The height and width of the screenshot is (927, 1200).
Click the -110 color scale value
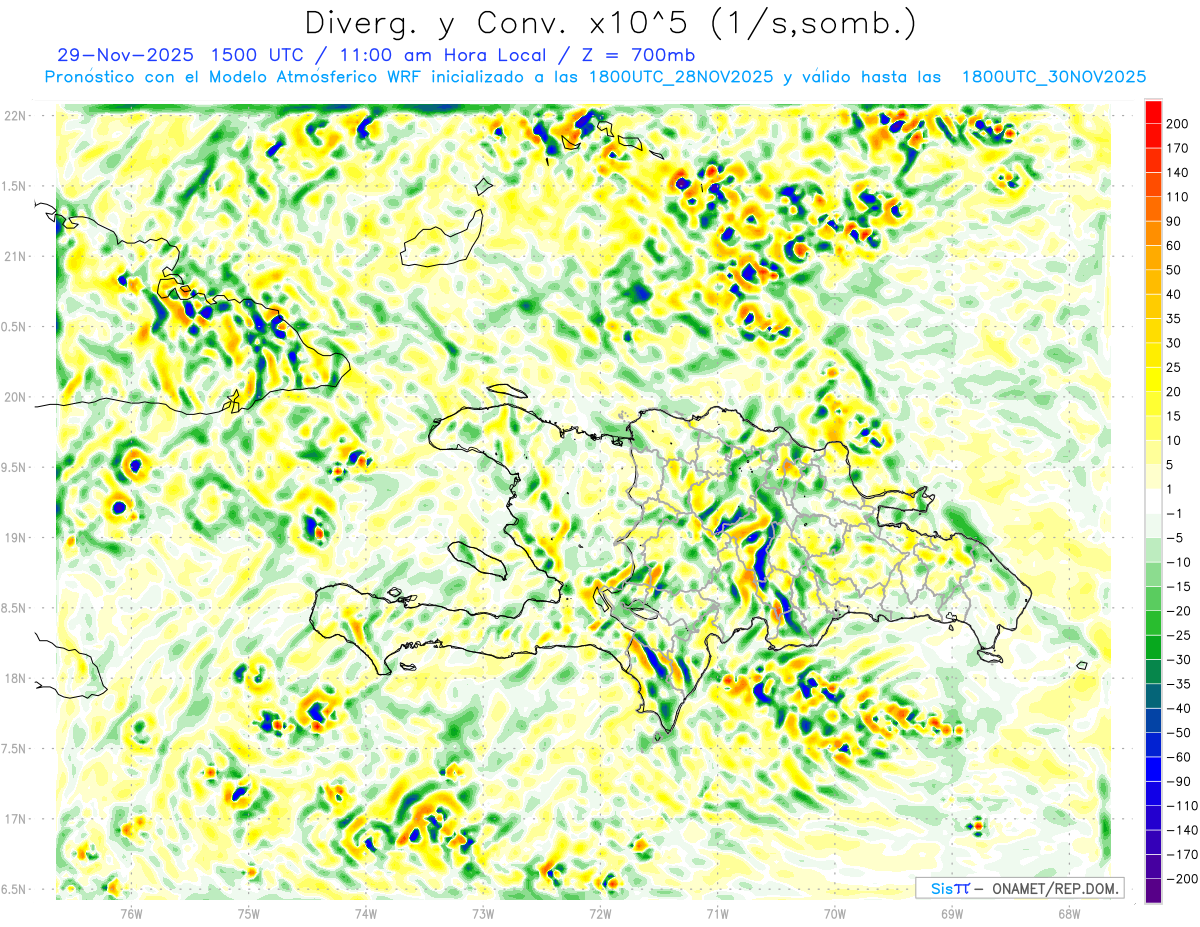(x=1182, y=806)
